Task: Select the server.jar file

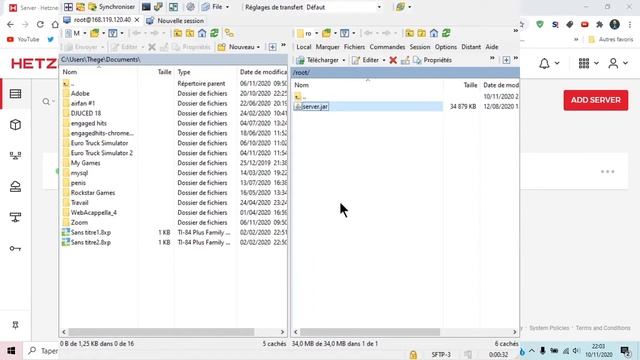Action: point(315,106)
